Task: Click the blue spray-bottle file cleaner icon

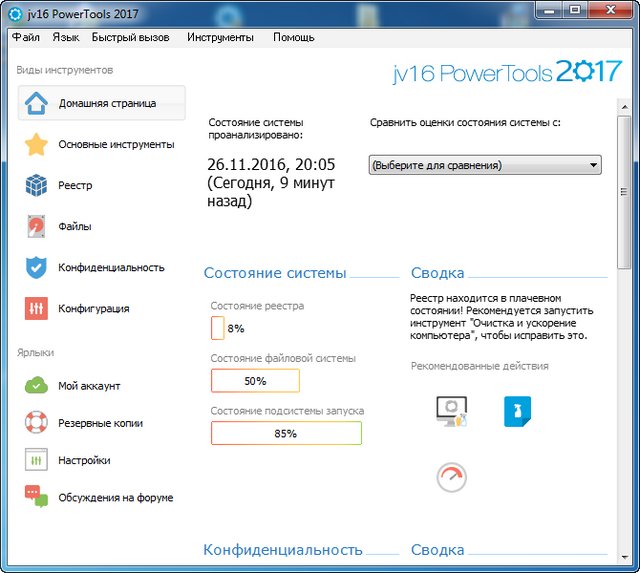Action: point(517,411)
